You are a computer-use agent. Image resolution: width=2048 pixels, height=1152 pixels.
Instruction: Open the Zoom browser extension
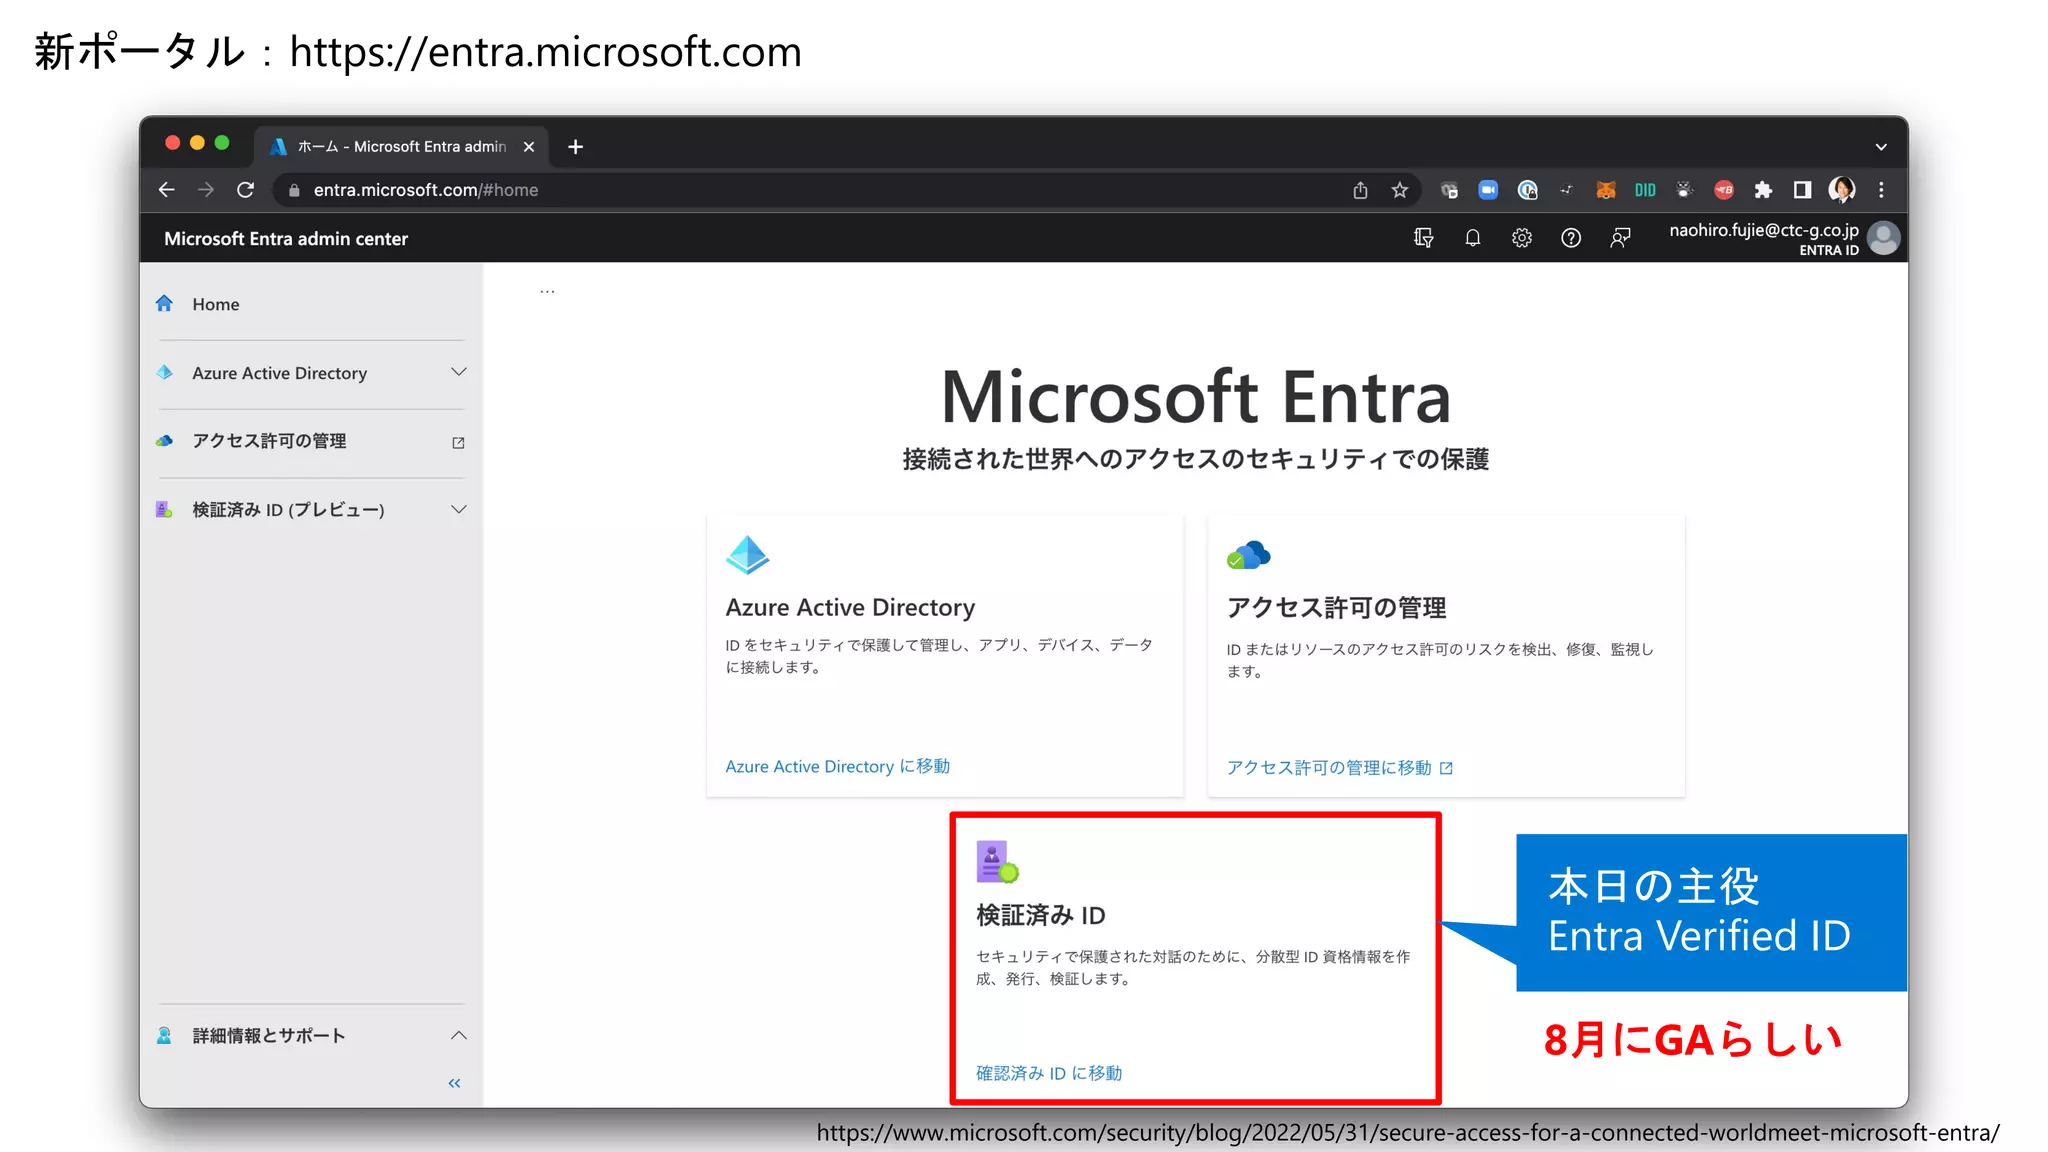click(x=1488, y=190)
